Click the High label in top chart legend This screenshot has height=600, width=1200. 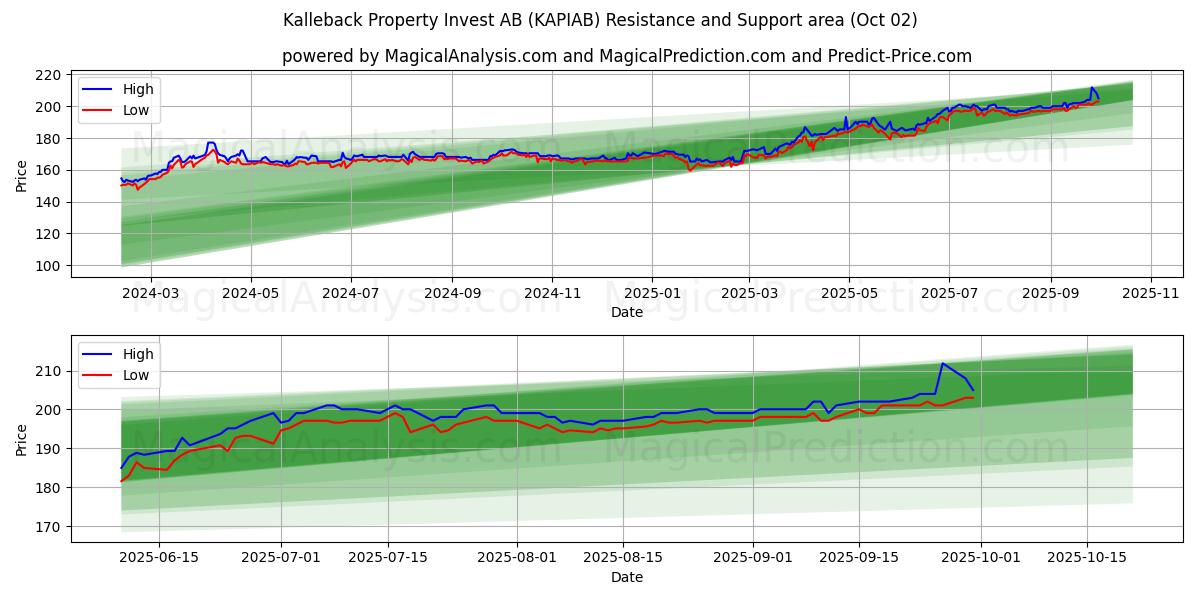[x=139, y=89]
